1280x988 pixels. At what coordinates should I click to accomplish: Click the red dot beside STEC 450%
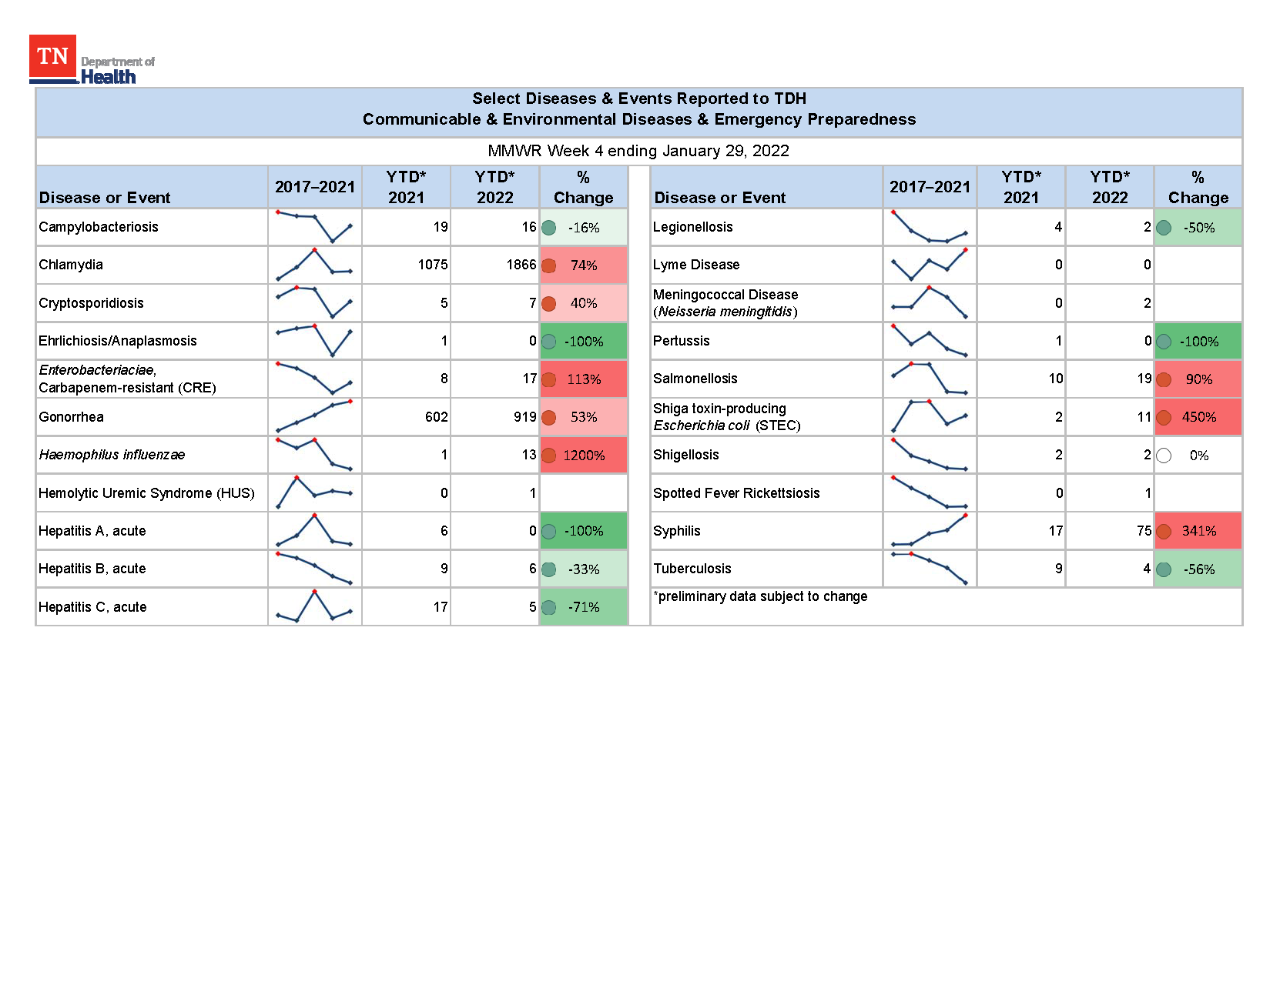click(x=1164, y=418)
